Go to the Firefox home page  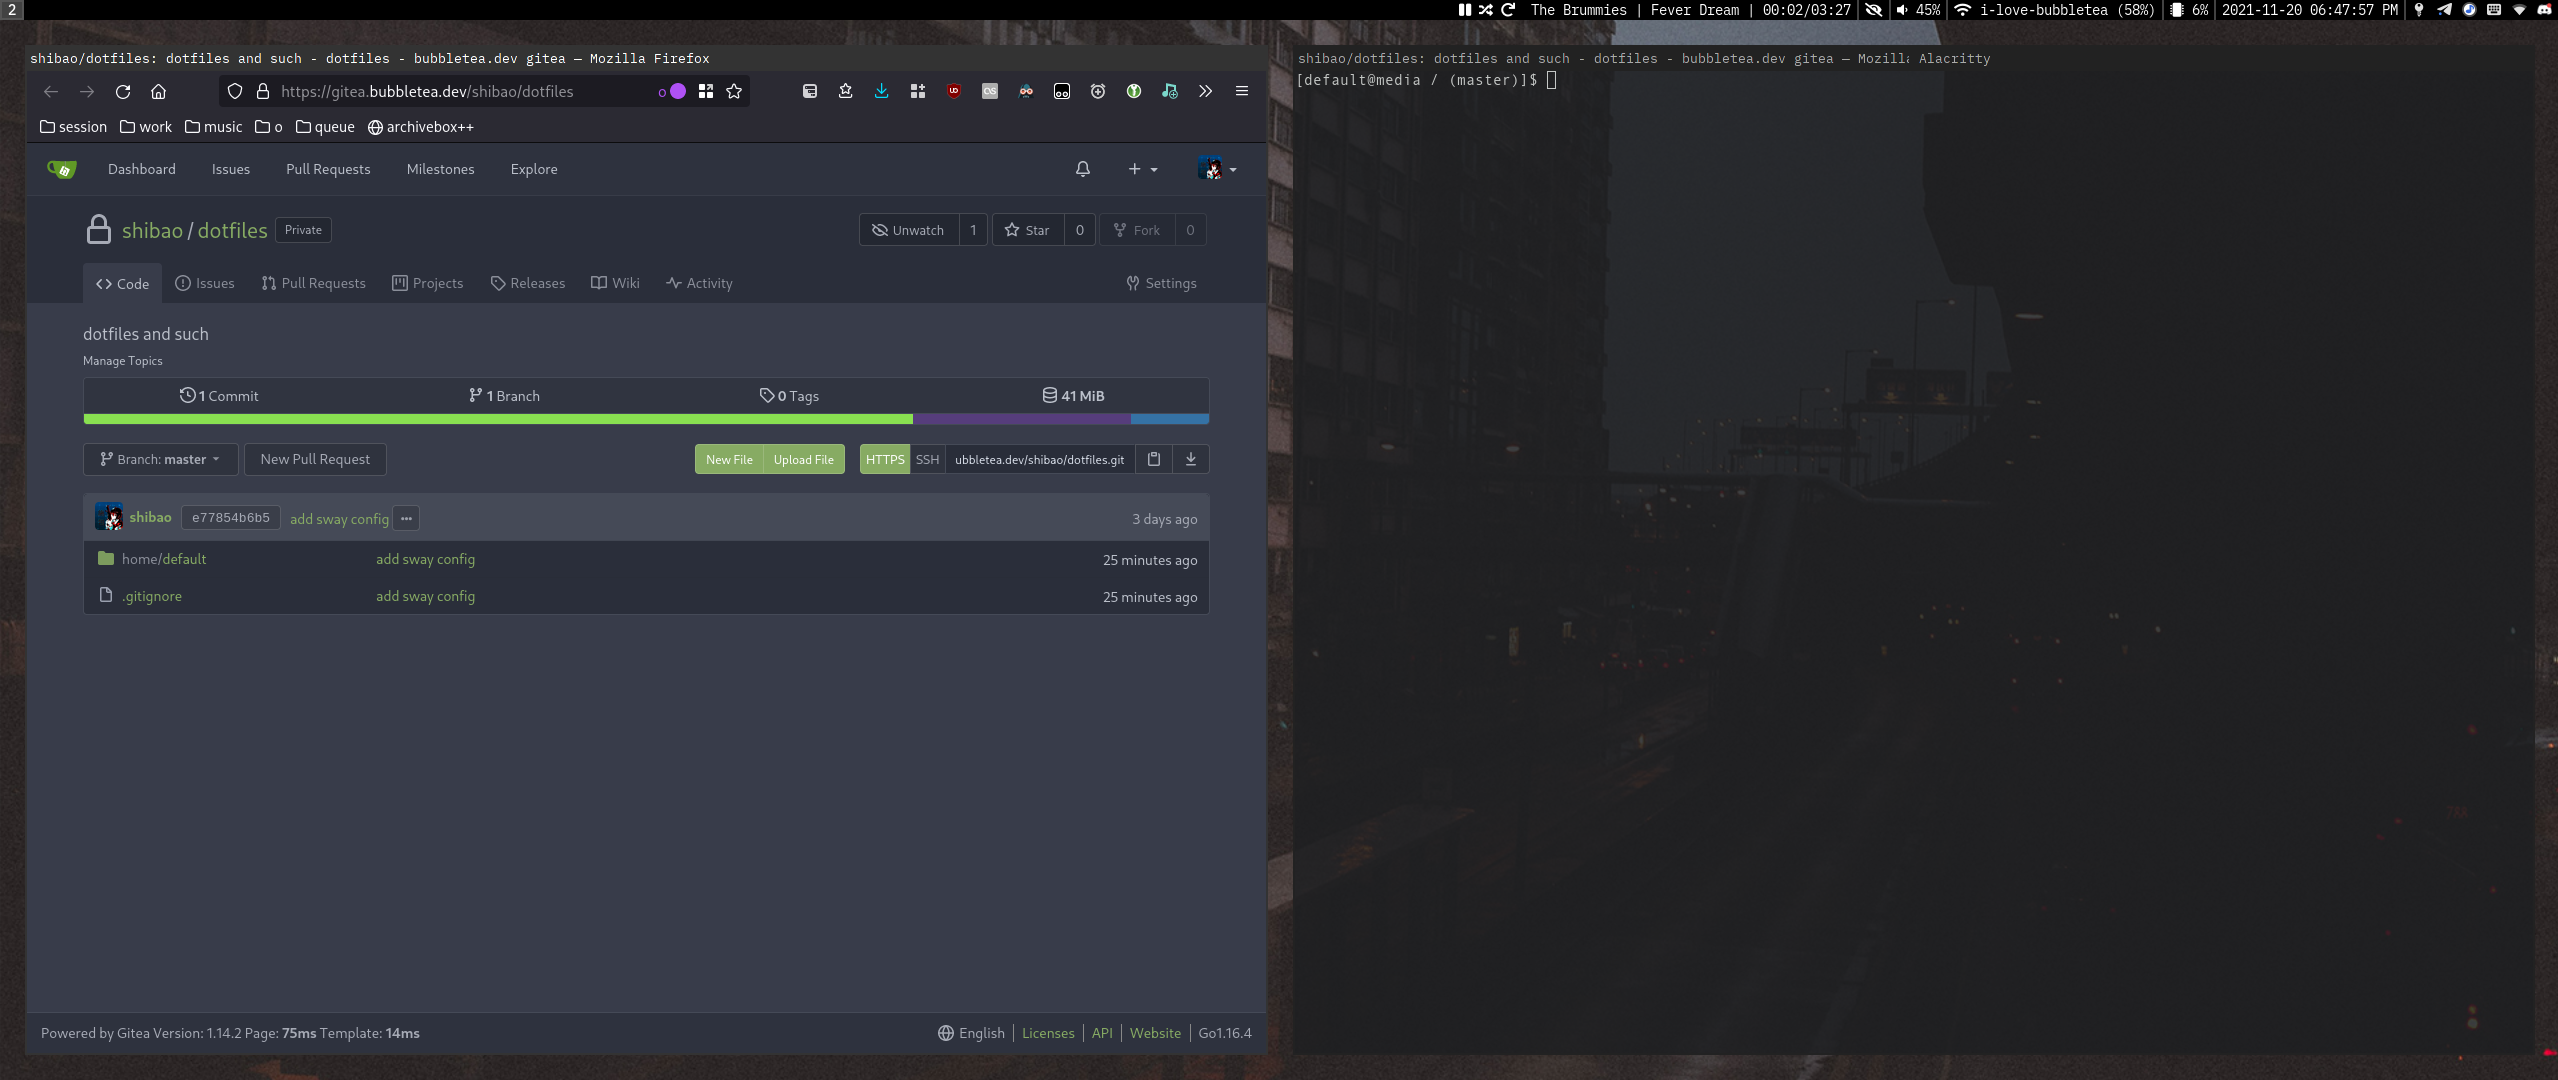[158, 91]
